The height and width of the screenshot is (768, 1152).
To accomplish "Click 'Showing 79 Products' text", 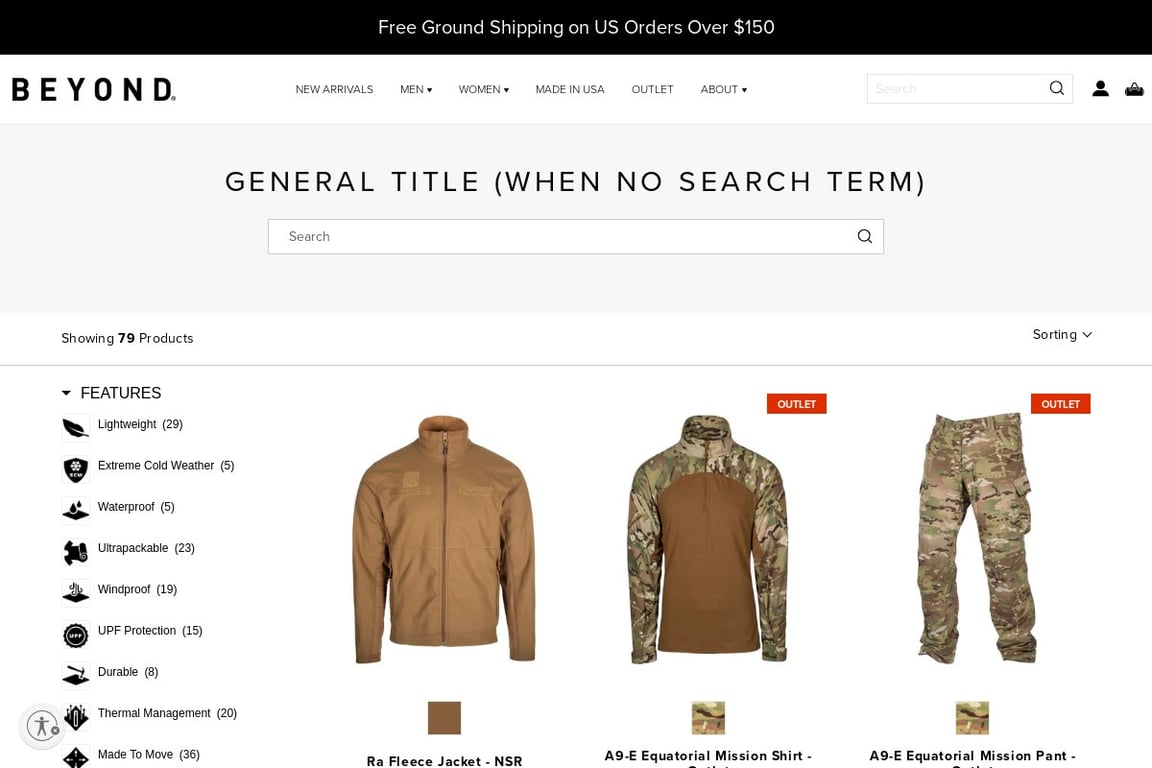I will click(127, 338).
